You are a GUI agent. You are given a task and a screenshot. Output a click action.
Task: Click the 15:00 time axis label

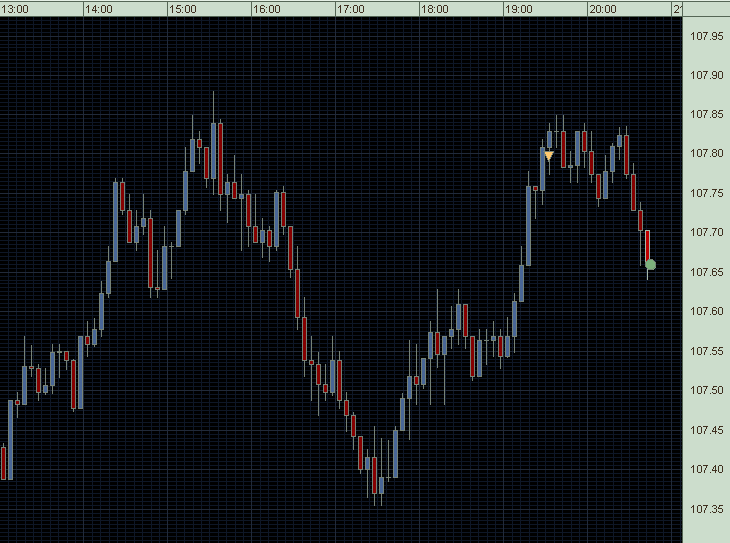click(x=182, y=9)
